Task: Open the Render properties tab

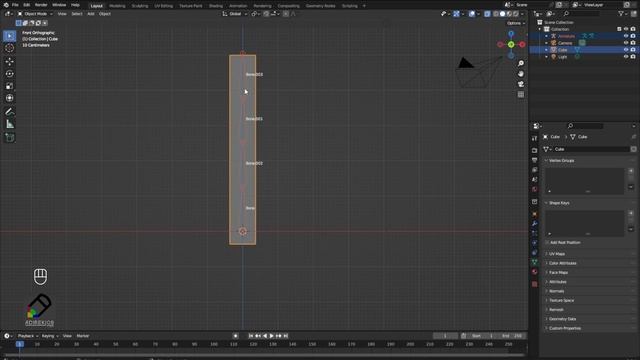Action: [x=535, y=150]
